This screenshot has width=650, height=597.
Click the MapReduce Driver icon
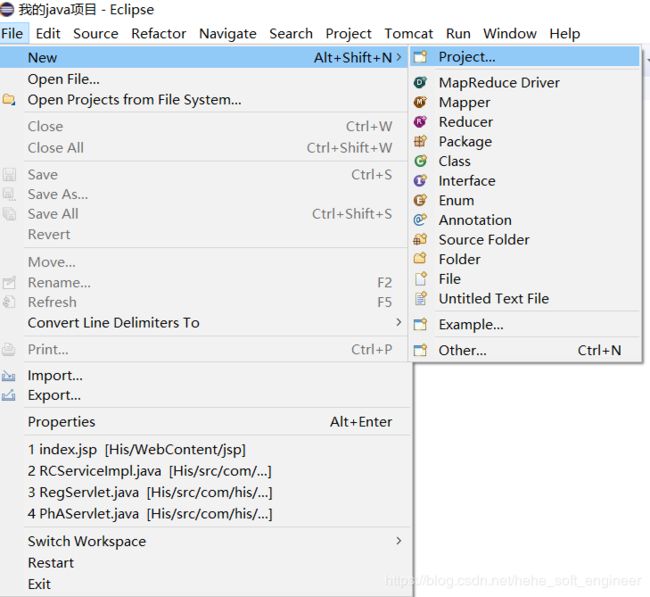(x=420, y=83)
